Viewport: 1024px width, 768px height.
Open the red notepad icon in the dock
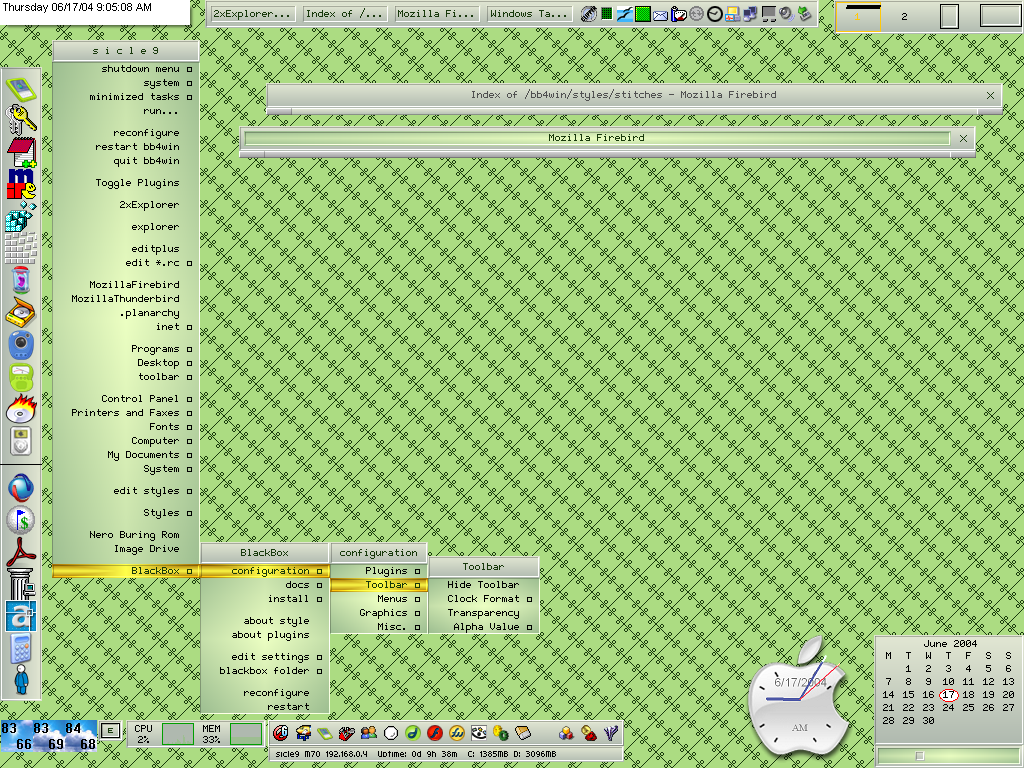tap(21, 152)
